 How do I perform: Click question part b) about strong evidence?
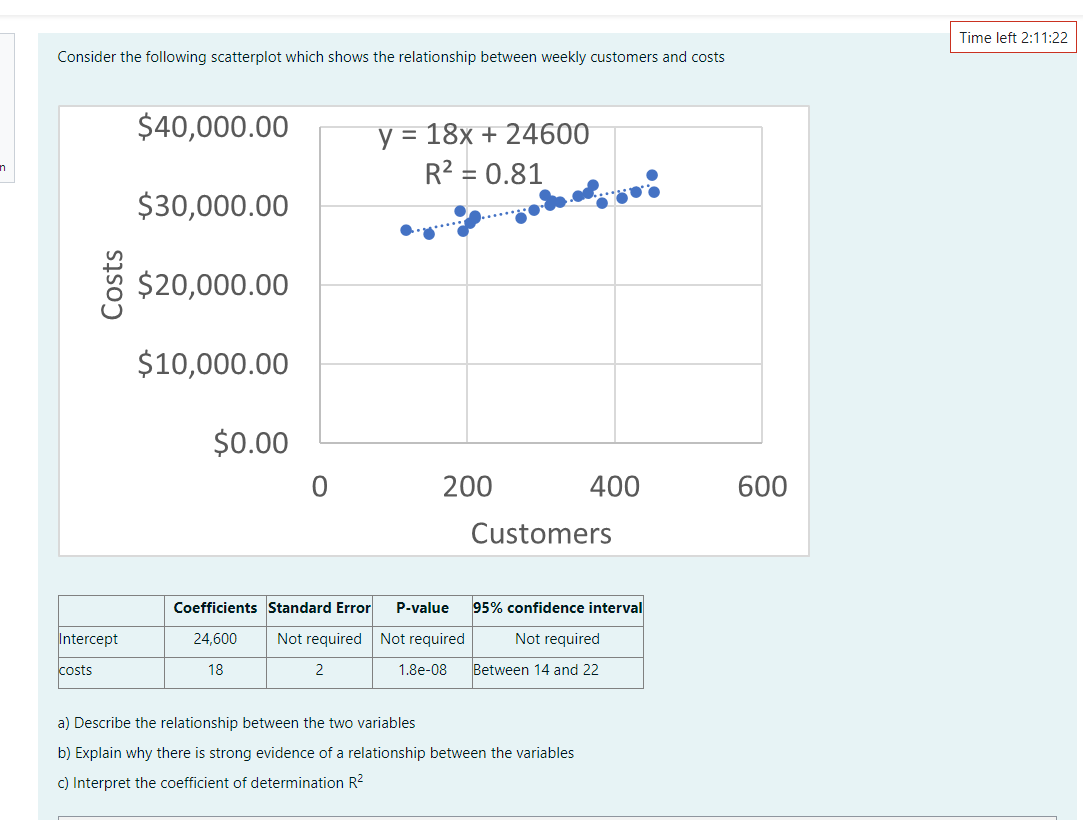(x=316, y=753)
